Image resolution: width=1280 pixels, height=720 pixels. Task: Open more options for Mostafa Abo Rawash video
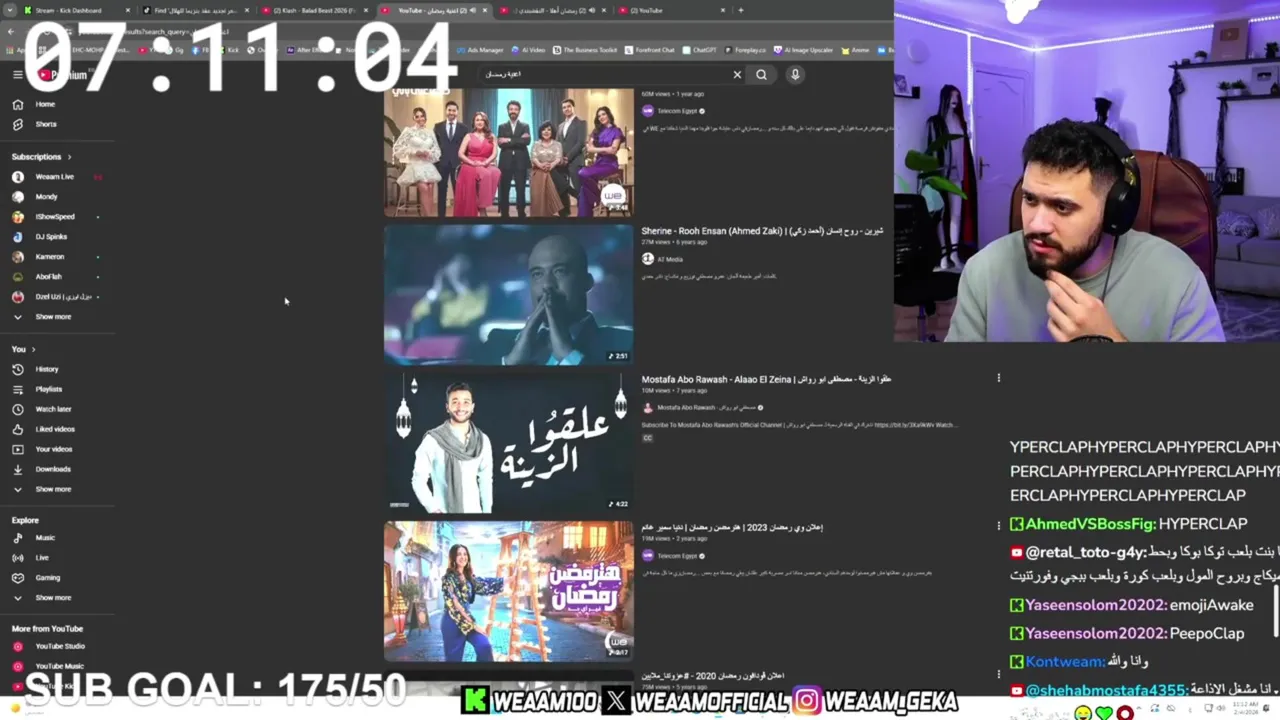coord(998,378)
